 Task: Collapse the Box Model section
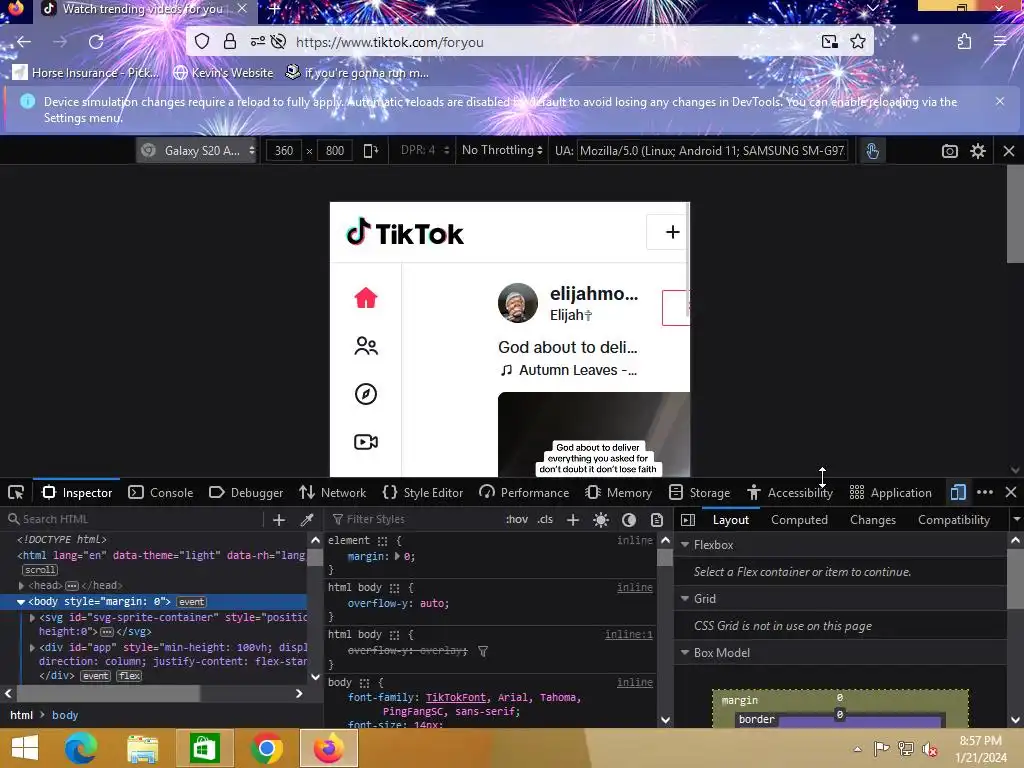pyautogui.click(x=685, y=653)
